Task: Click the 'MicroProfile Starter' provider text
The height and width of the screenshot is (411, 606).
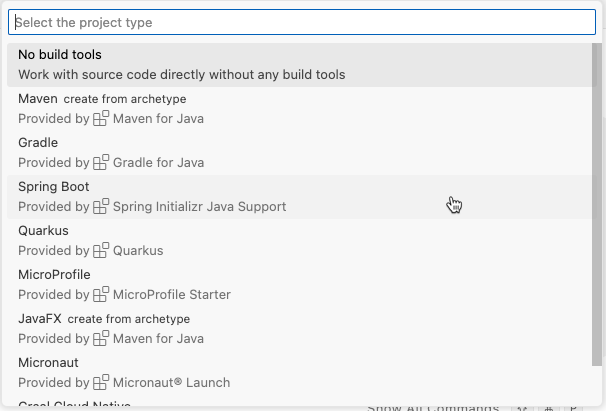Action: 172,295
